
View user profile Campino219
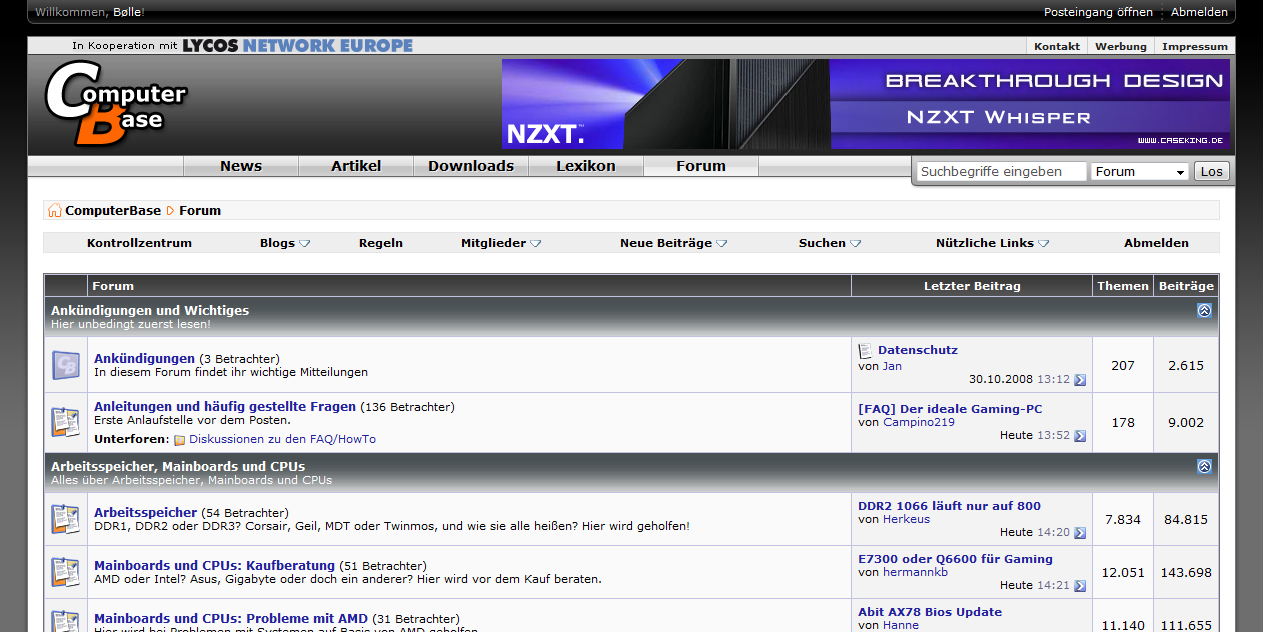[919, 422]
